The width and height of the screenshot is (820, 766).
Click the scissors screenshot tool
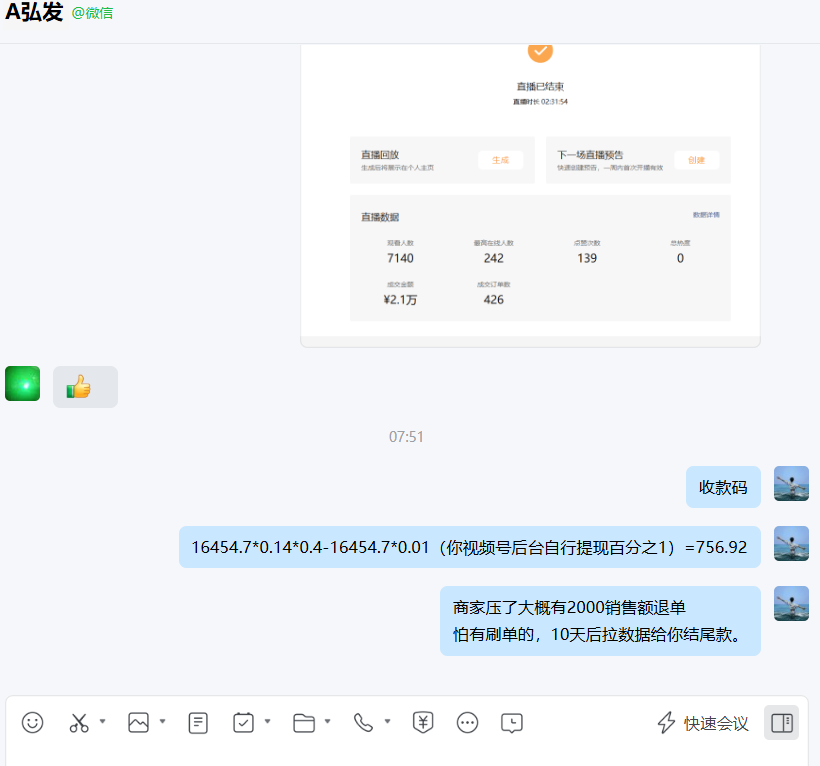click(79, 723)
